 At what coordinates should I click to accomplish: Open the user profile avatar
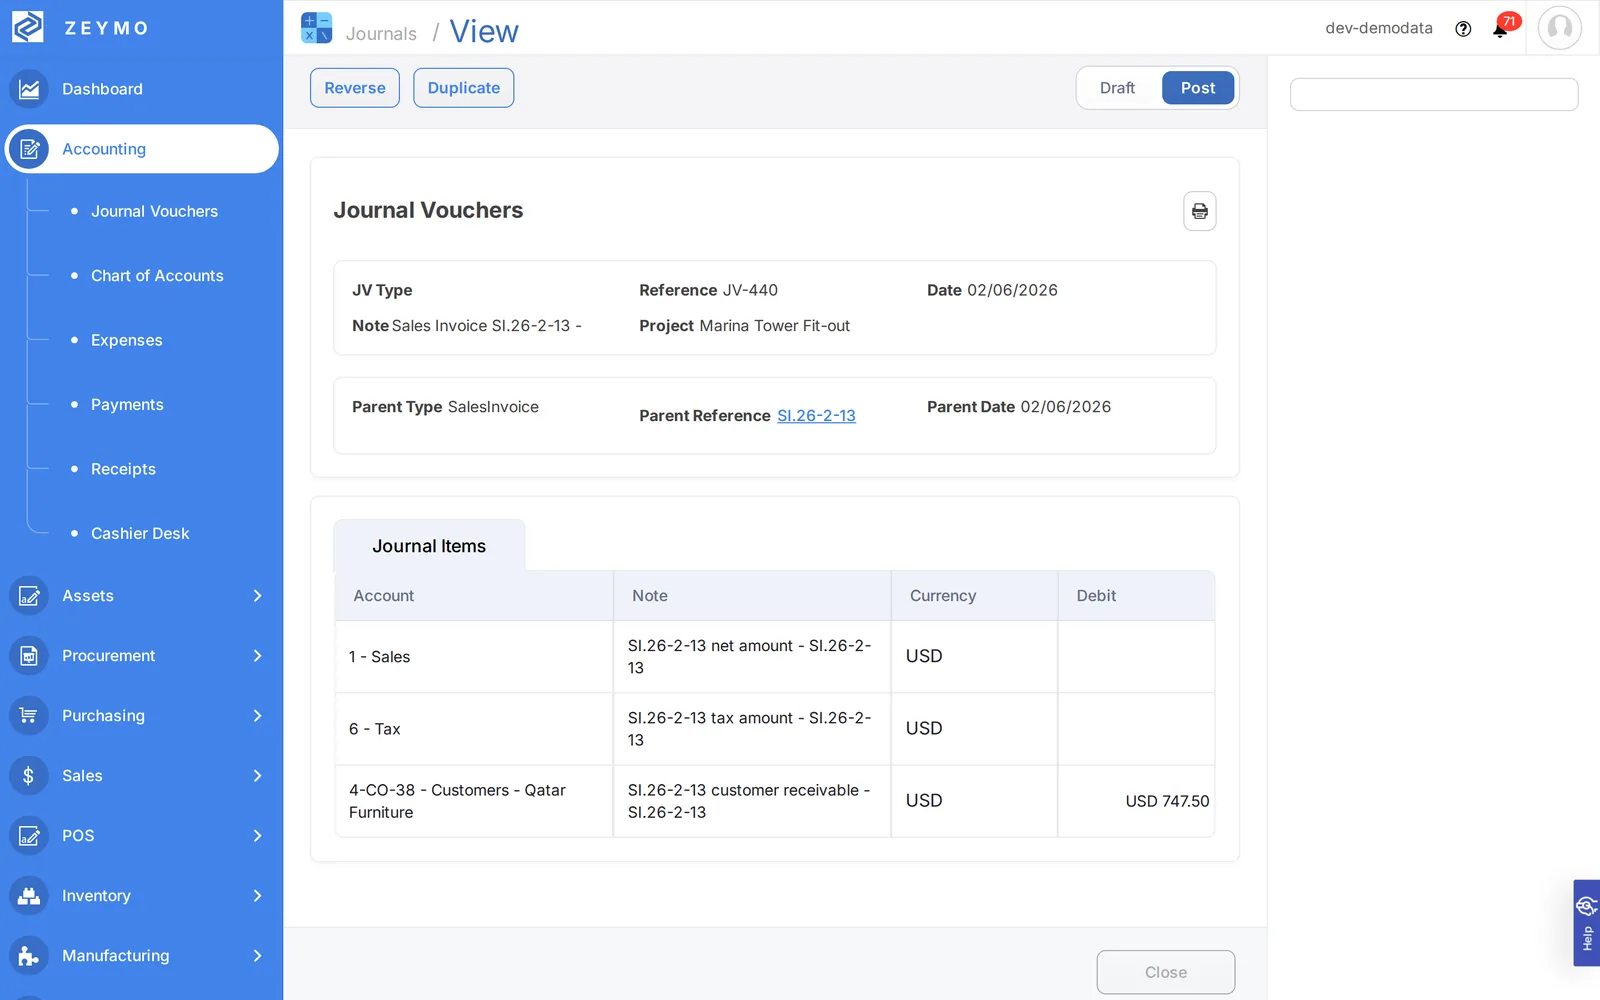[x=1559, y=28]
